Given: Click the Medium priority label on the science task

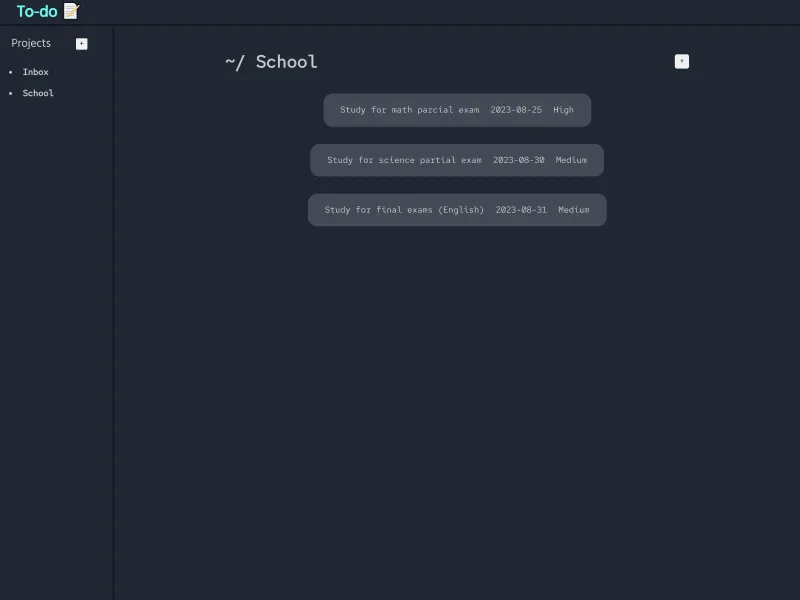Looking at the screenshot, I should (x=571, y=159).
